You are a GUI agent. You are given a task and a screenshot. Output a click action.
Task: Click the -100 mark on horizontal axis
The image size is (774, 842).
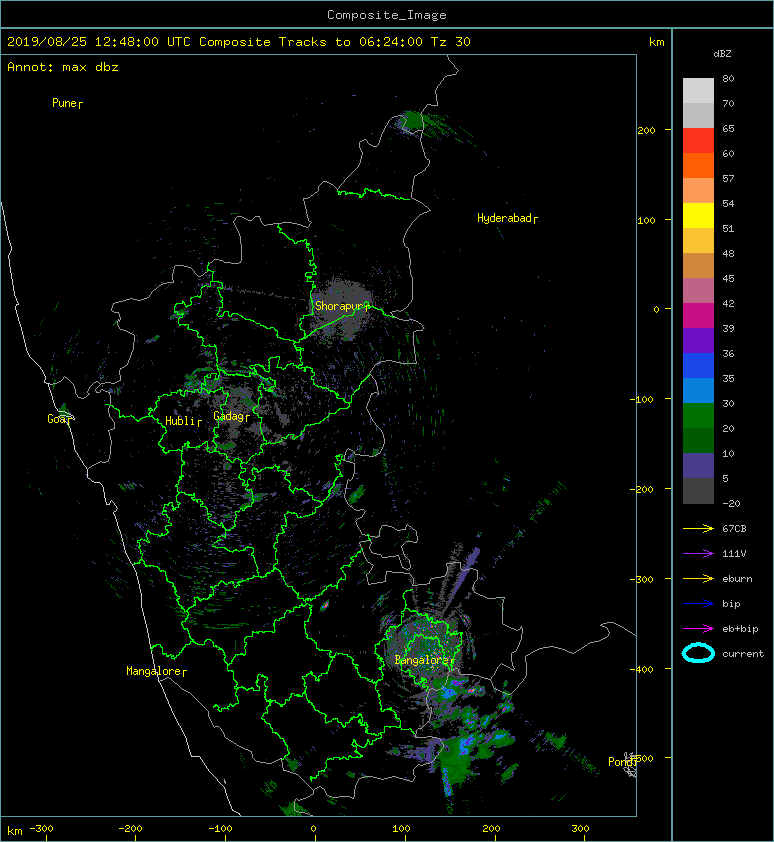(221, 829)
